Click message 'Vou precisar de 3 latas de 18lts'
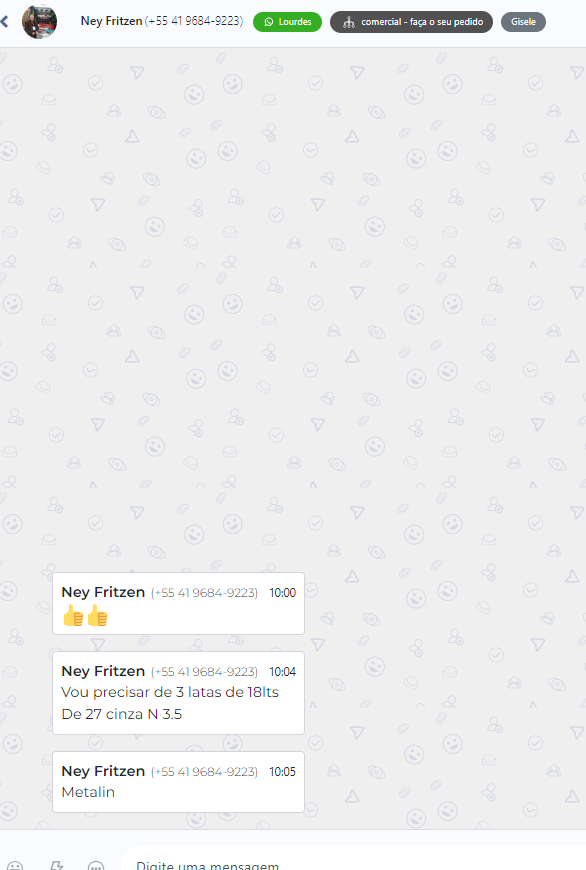 pos(170,692)
